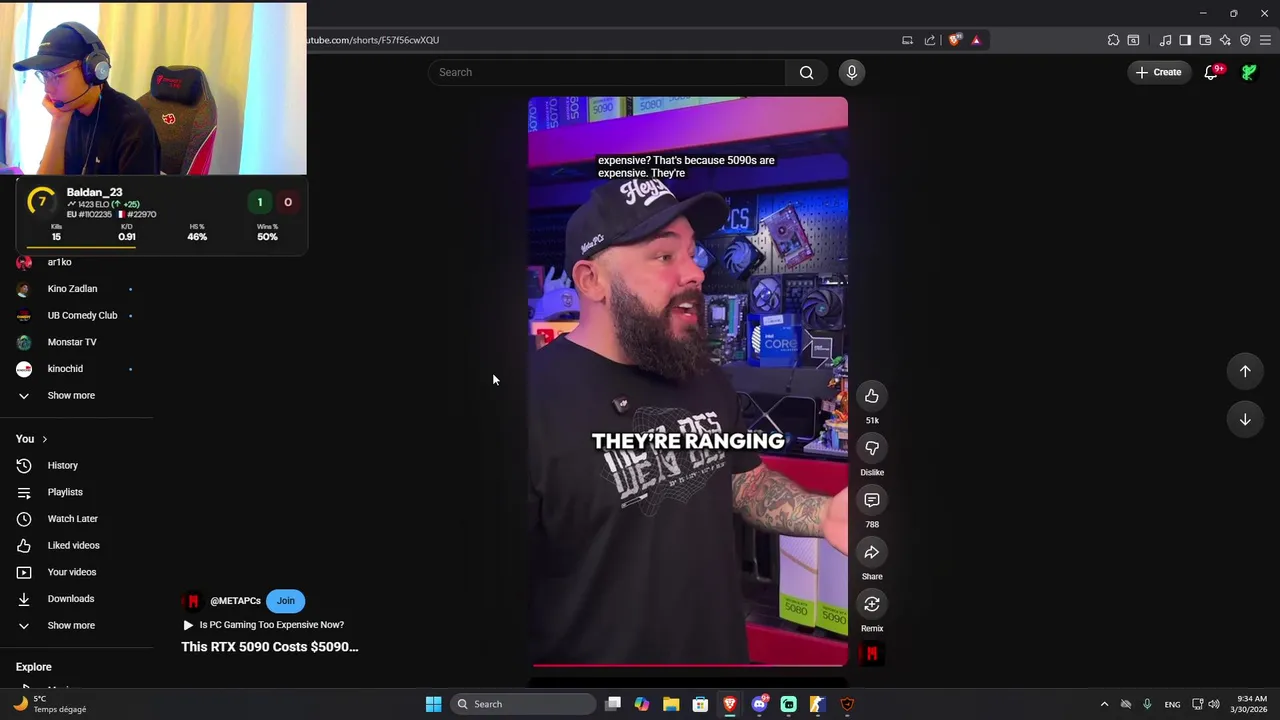Remix this short
The image size is (1280, 720).
[x=872, y=604]
